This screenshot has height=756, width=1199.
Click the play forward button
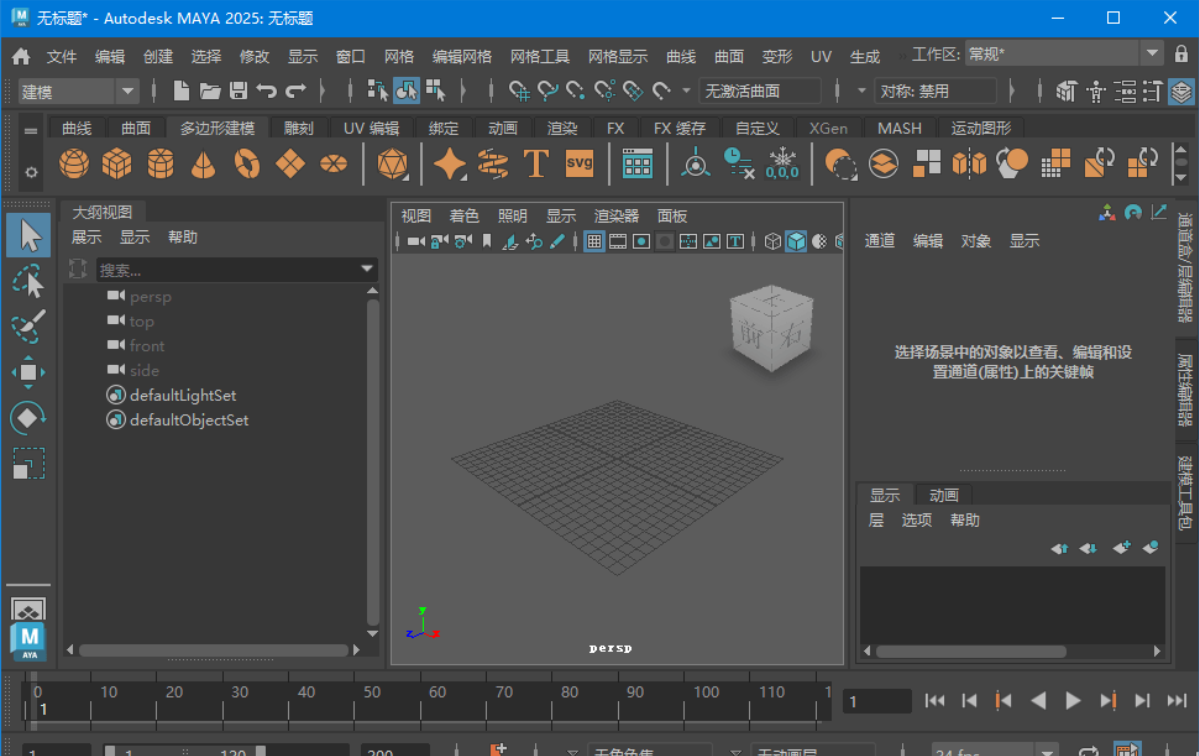pyautogui.click(x=1073, y=701)
